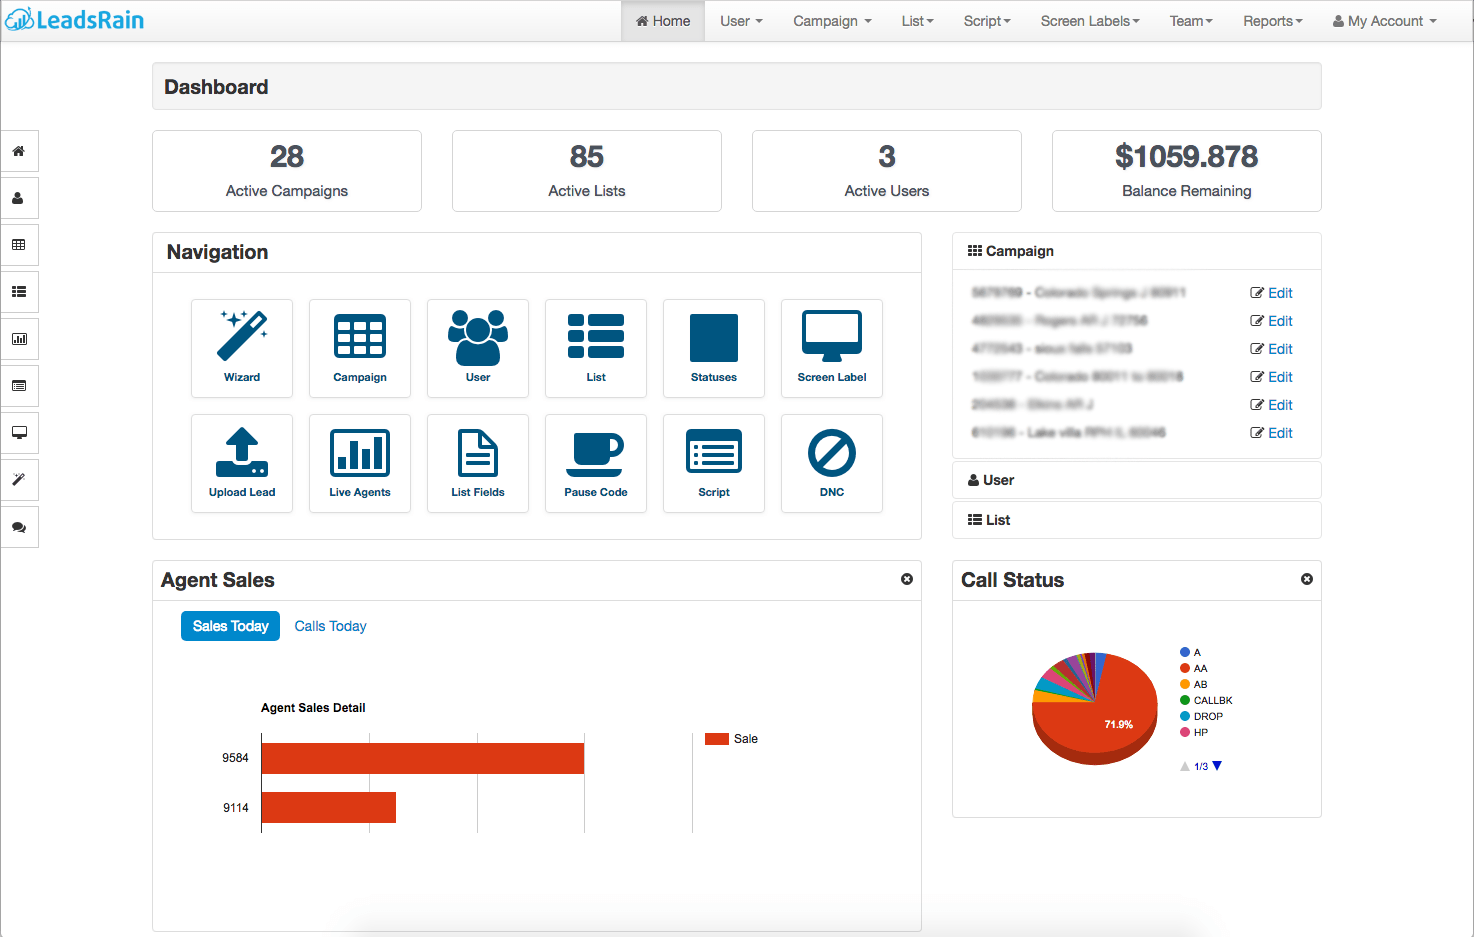Open the Reports dropdown menu
Image resolution: width=1474 pixels, height=937 pixels.
click(x=1273, y=21)
